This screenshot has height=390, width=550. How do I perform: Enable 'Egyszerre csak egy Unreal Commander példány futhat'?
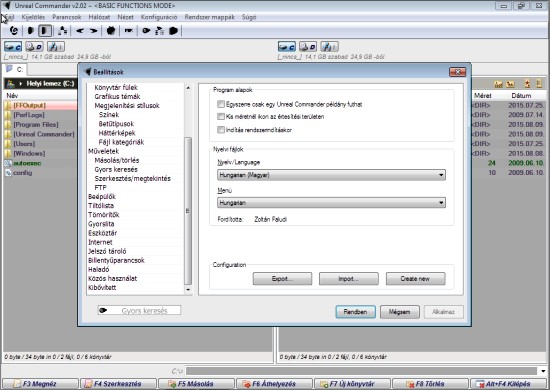(x=221, y=104)
